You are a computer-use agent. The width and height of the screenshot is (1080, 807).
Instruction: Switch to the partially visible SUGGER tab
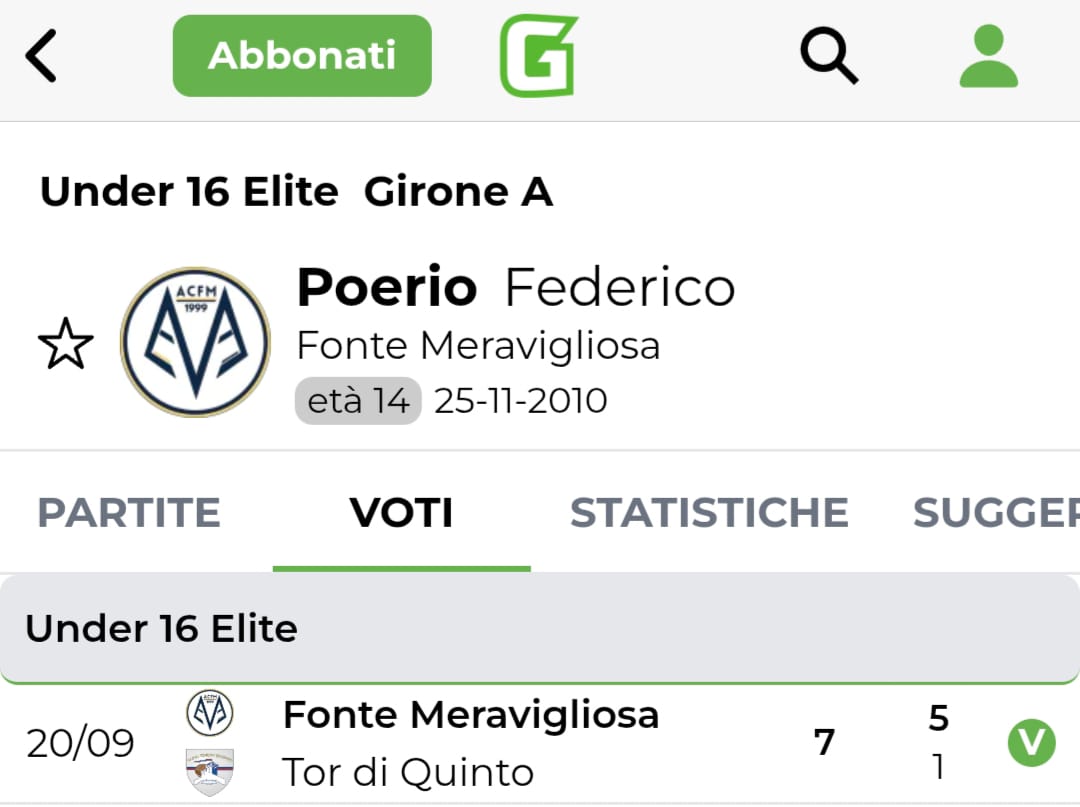coord(995,513)
